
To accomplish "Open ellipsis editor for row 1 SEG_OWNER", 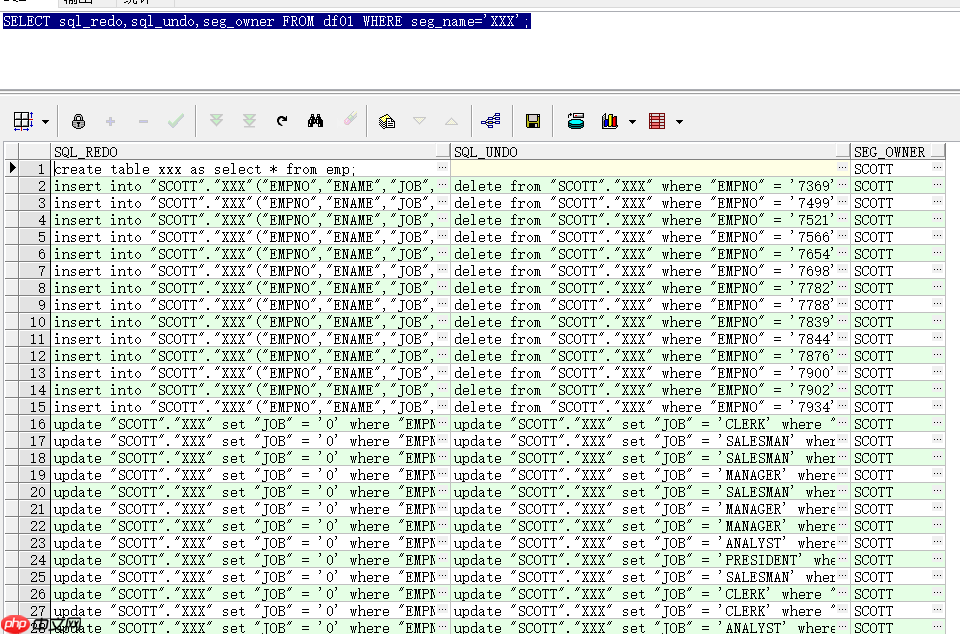I will tap(937, 168).
